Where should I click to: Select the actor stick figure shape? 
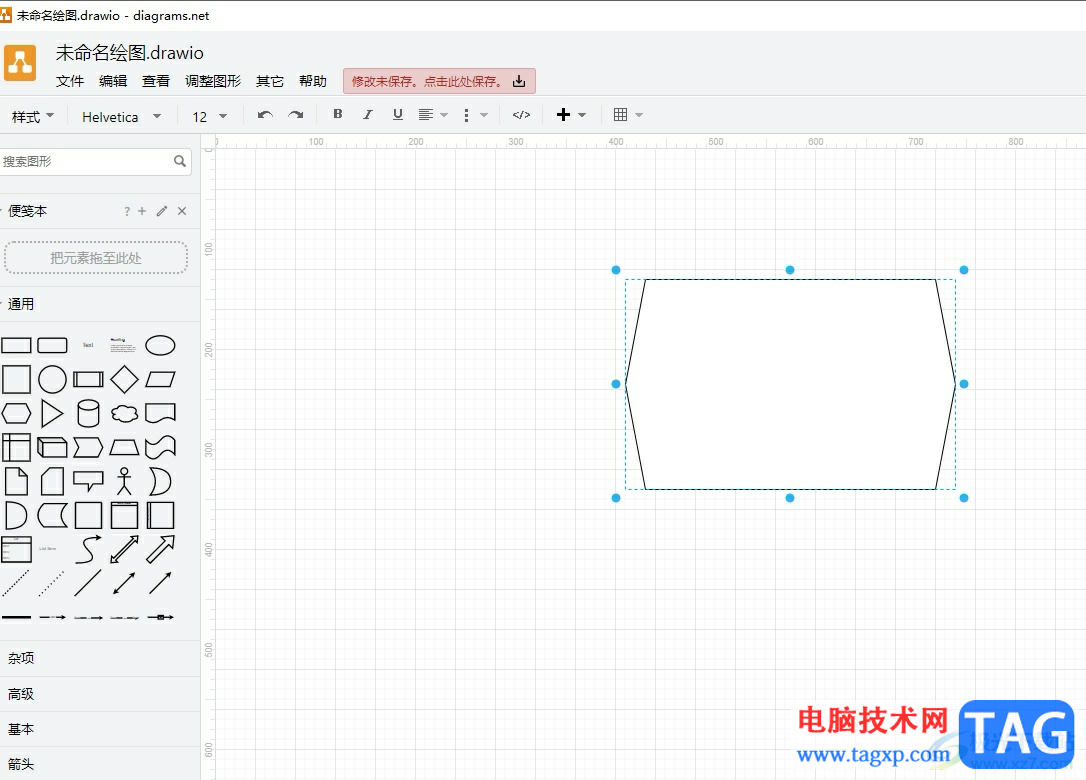124,481
